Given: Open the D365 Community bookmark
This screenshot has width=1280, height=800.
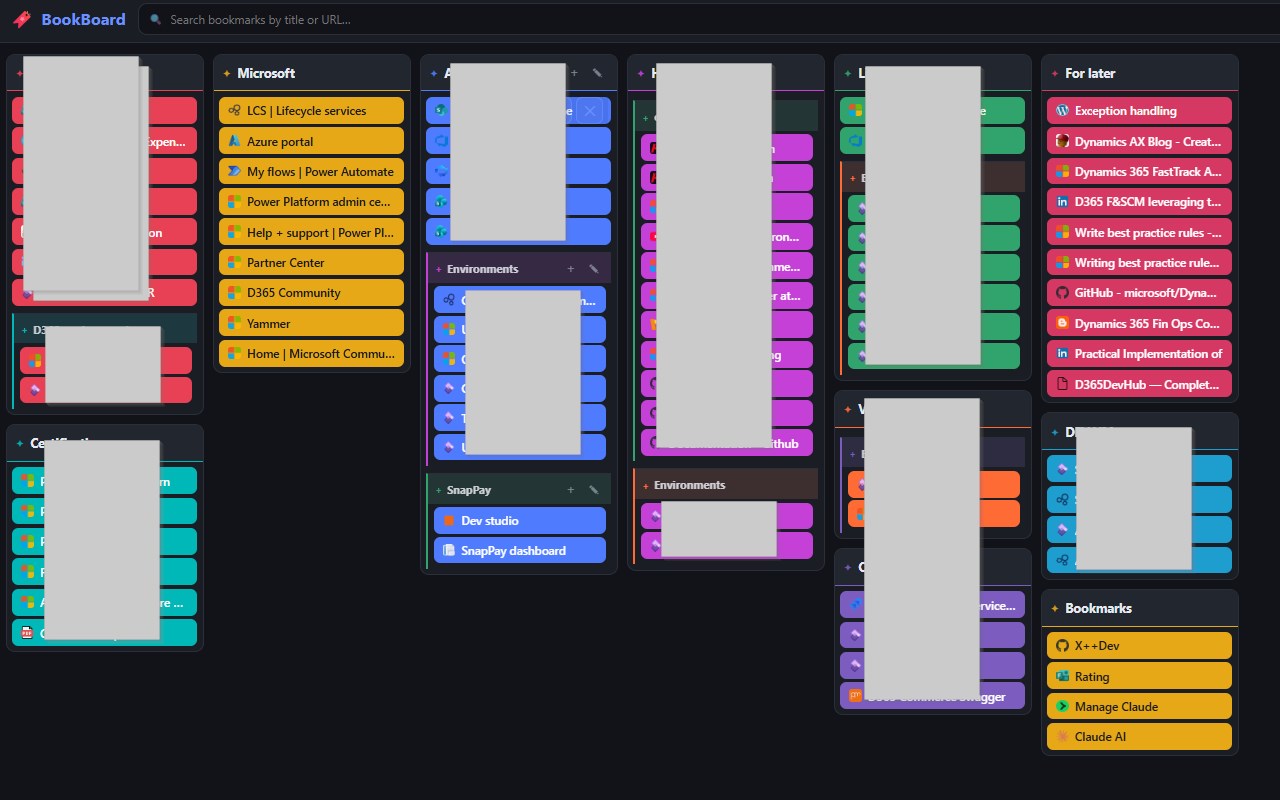Looking at the screenshot, I should (x=311, y=293).
